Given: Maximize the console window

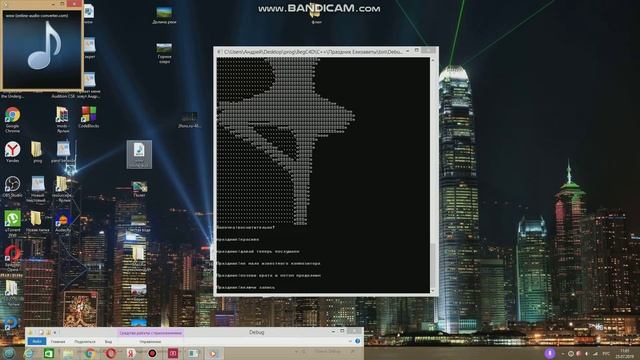Looking at the screenshot, I should tap(417, 51).
